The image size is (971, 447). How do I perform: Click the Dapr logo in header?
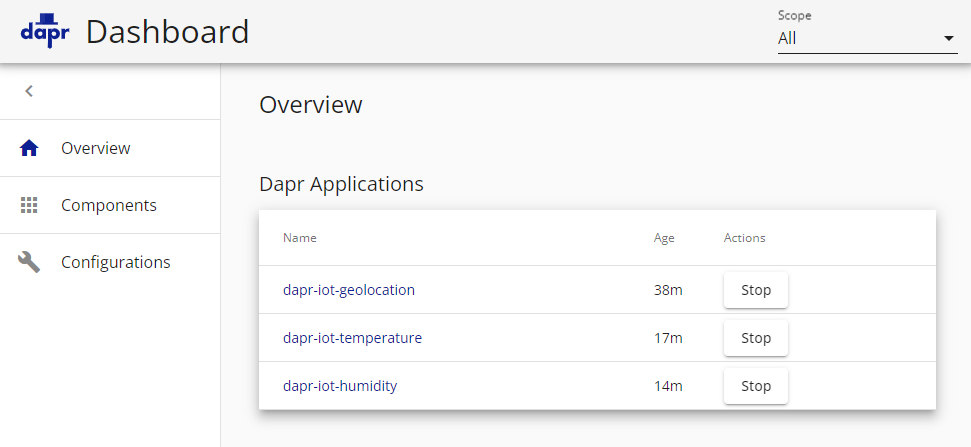[x=45, y=31]
